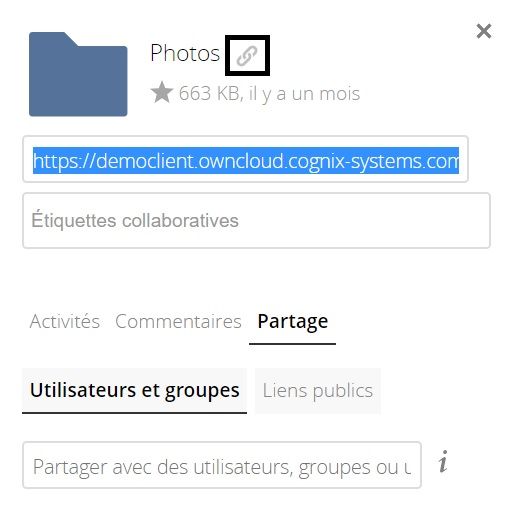Switch to the Liens publics tab
Viewport: 506px width, 518px height.
pos(318,391)
